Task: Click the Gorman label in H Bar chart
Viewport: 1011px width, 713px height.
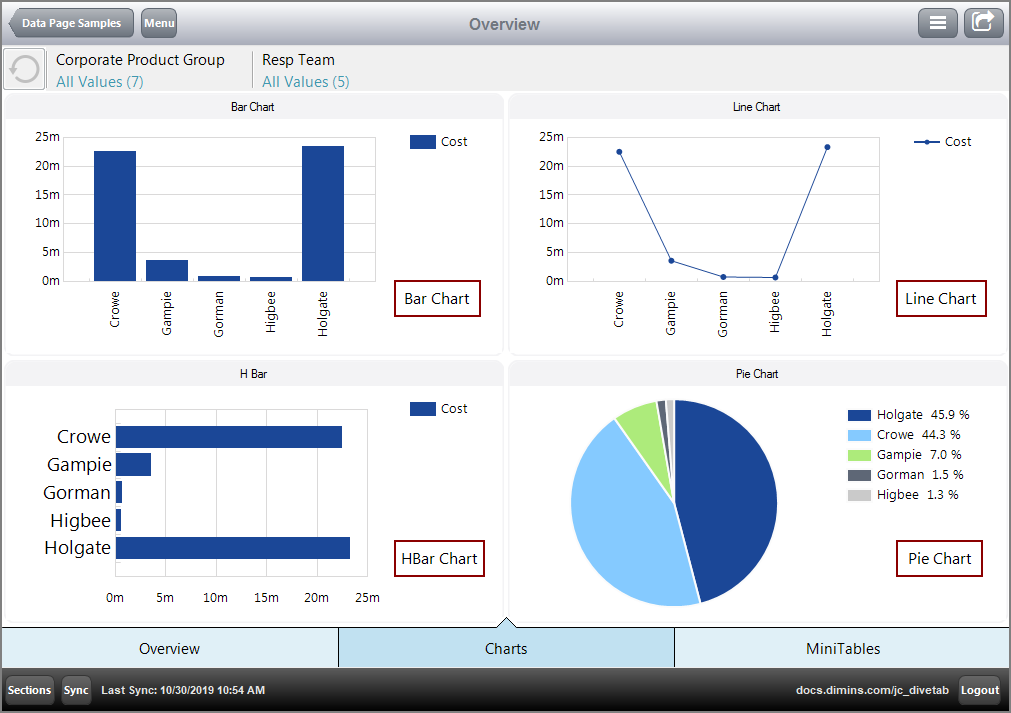Action: pos(77,493)
